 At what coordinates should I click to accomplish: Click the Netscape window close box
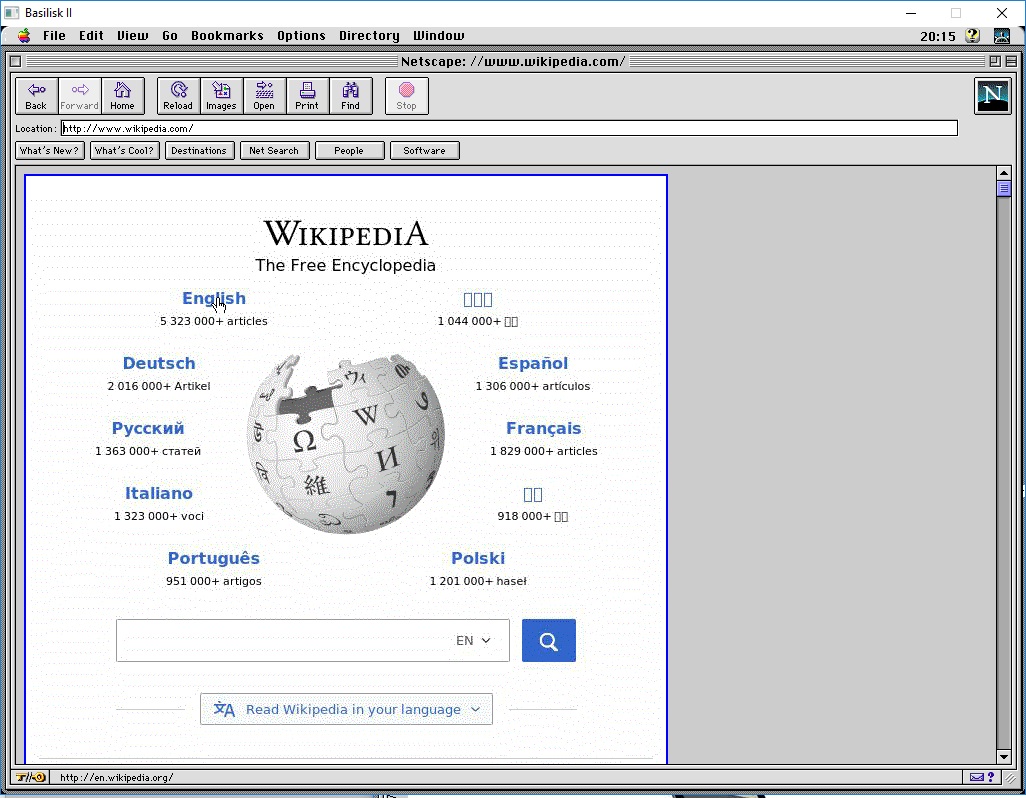(x=16, y=61)
